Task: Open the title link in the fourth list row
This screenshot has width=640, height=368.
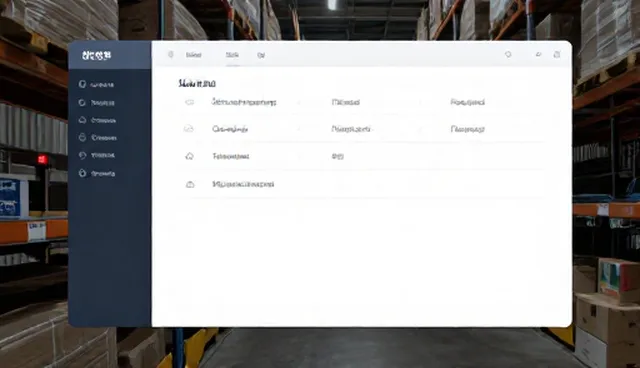Action: (x=243, y=184)
